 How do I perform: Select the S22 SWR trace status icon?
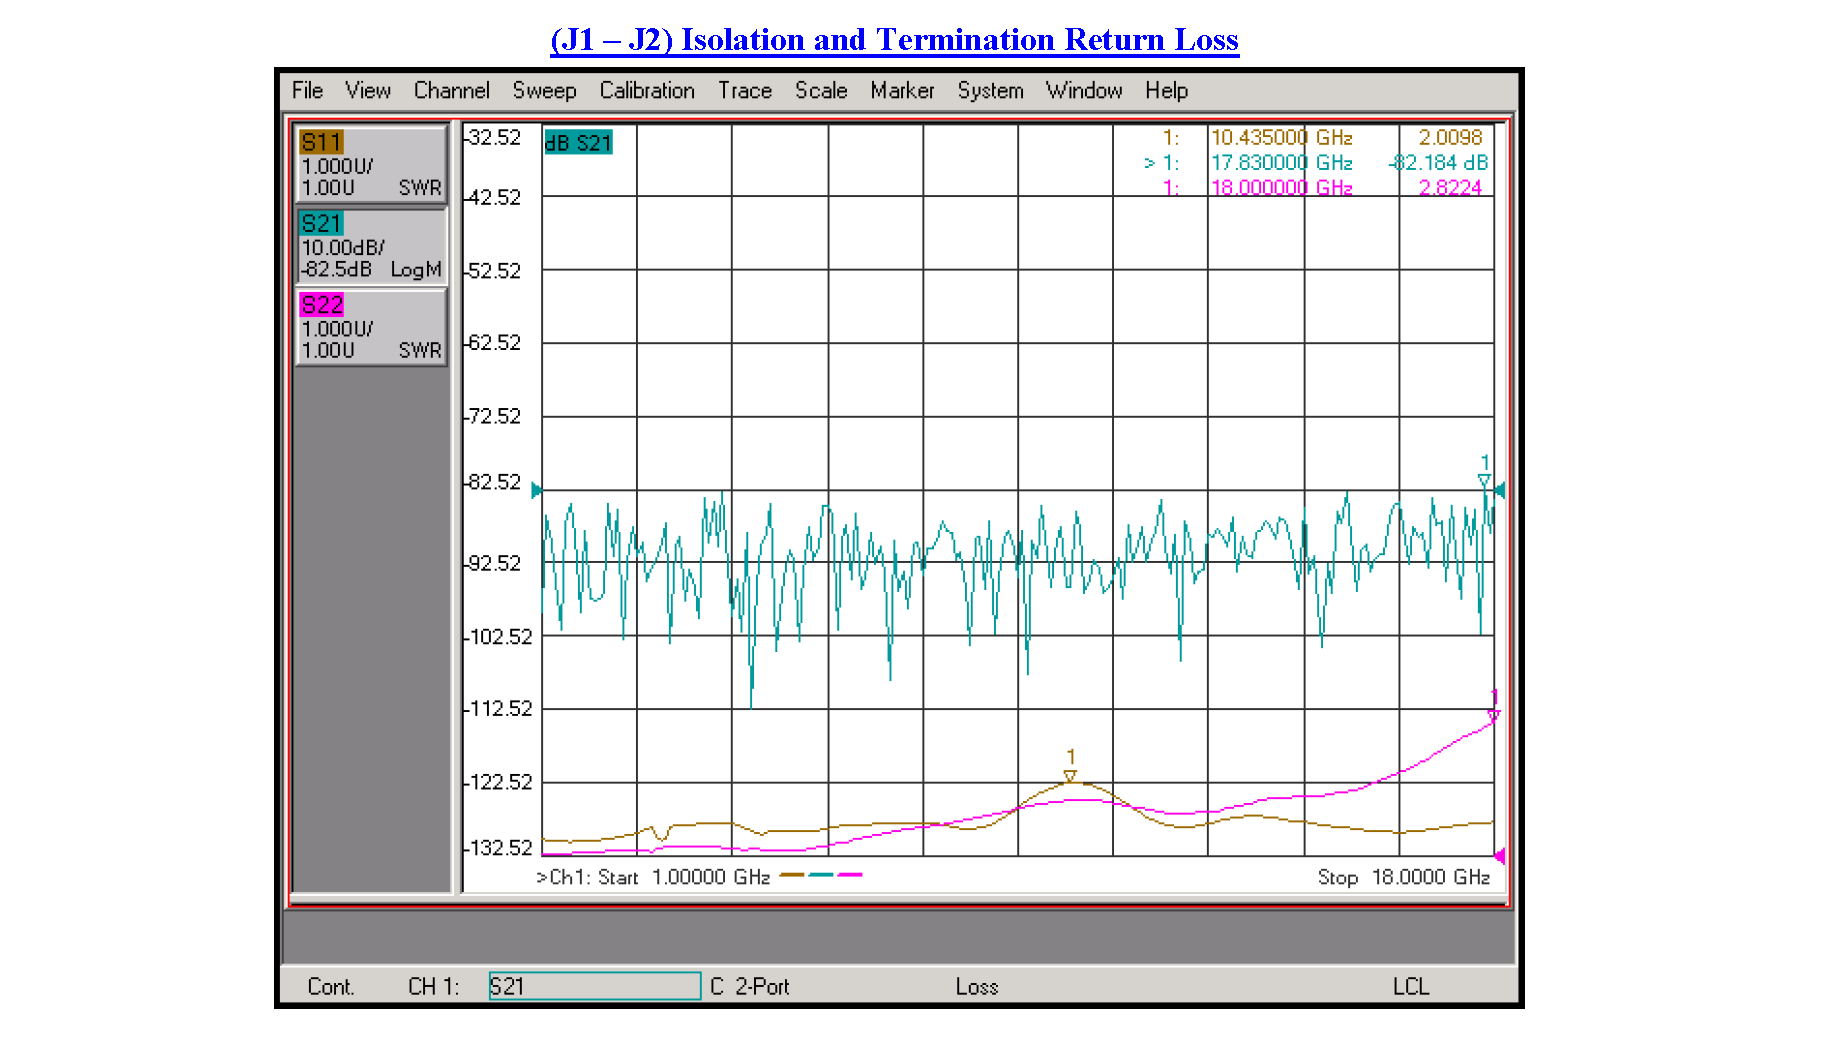pyautogui.click(x=370, y=328)
